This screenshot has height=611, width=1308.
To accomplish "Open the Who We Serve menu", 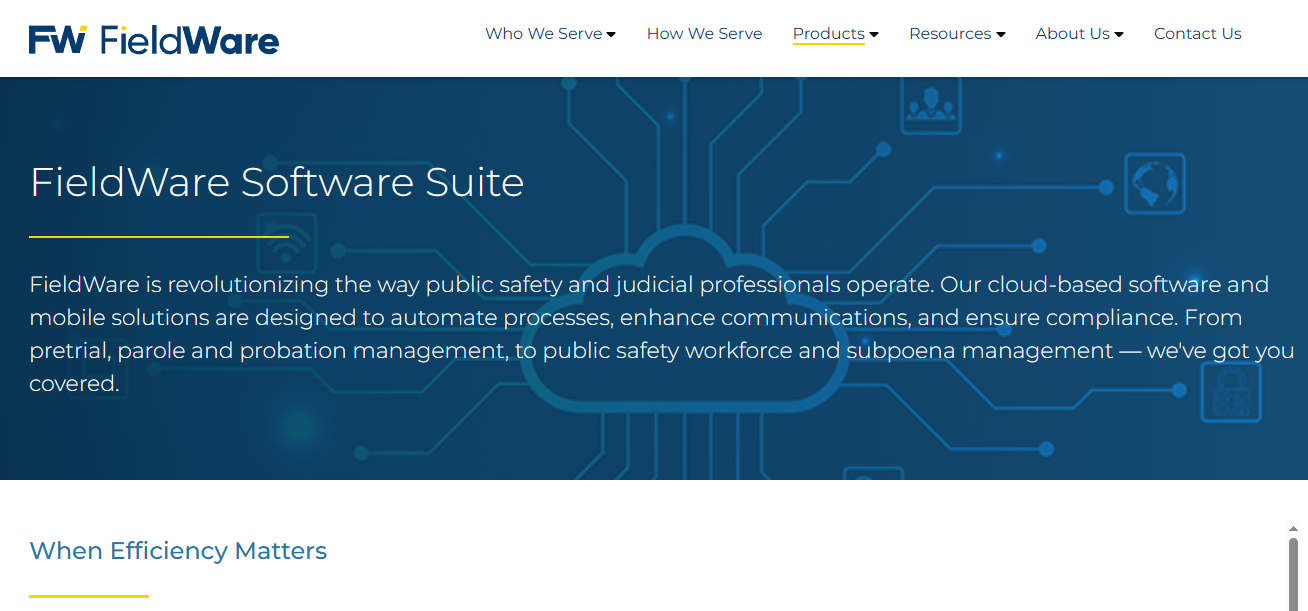I will pos(544,34).
